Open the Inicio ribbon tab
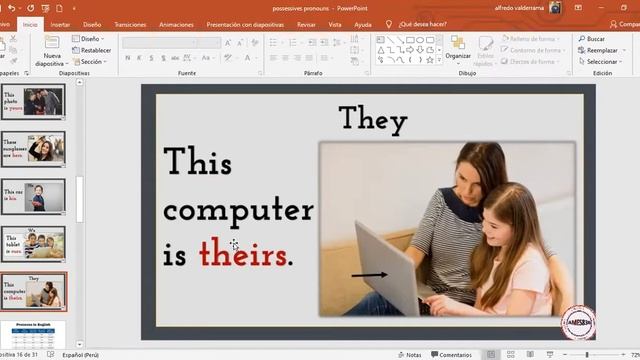 point(30,24)
